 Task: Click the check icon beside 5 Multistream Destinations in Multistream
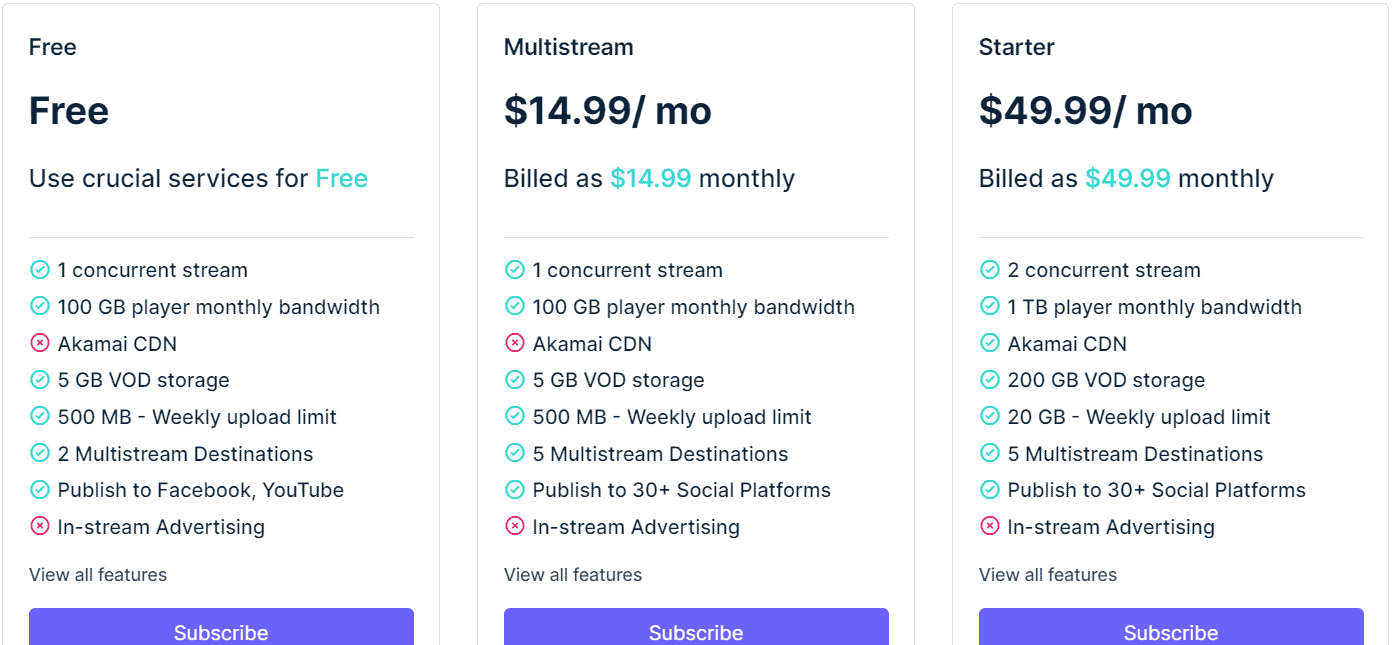click(x=515, y=453)
